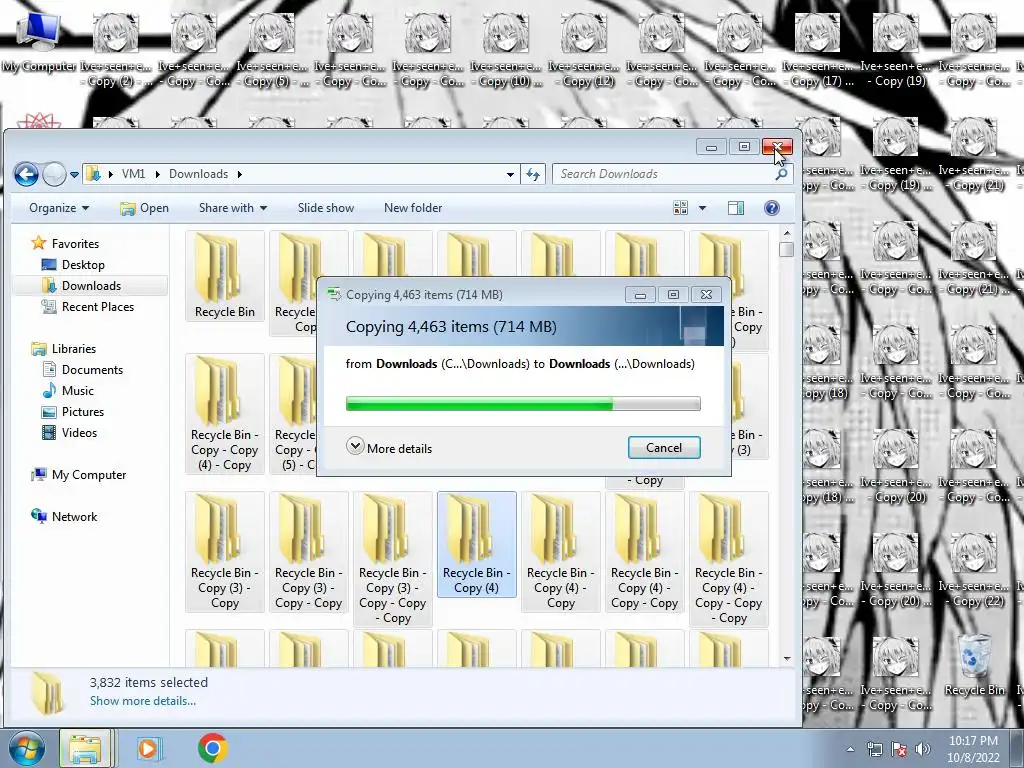Screen dimensions: 1024x768
Task: Click VM1 segment in address bar
Action: coord(133,174)
